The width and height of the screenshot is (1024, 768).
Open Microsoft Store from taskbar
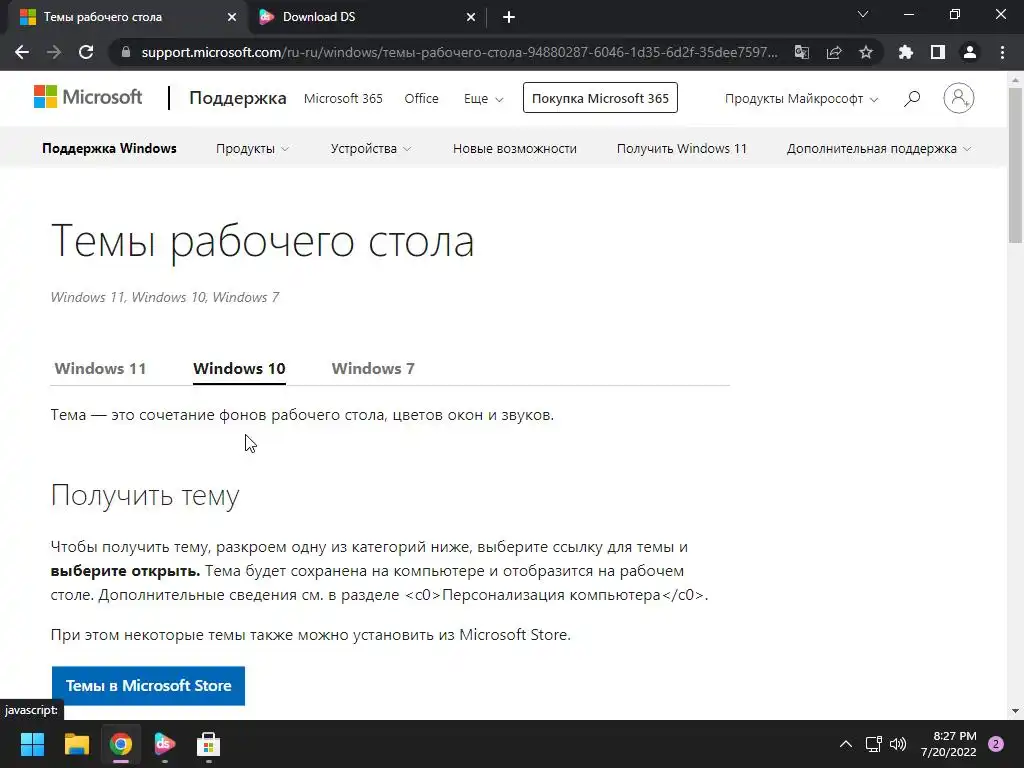tap(208, 744)
